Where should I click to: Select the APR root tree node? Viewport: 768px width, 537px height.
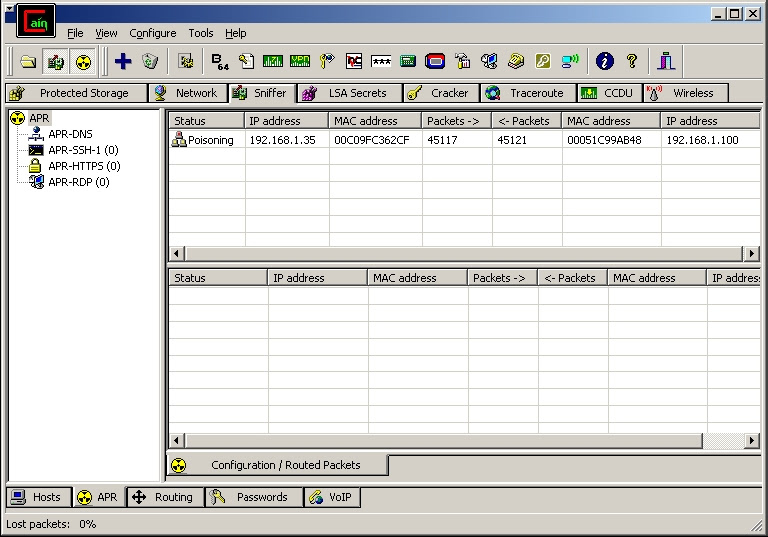[x=39, y=118]
